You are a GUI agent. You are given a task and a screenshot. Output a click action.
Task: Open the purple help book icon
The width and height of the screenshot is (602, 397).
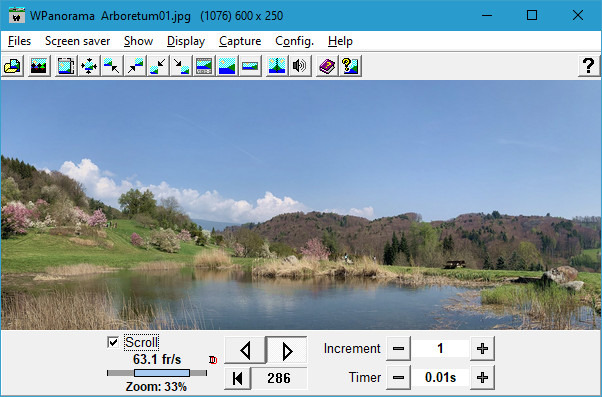(x=327, y=66)
